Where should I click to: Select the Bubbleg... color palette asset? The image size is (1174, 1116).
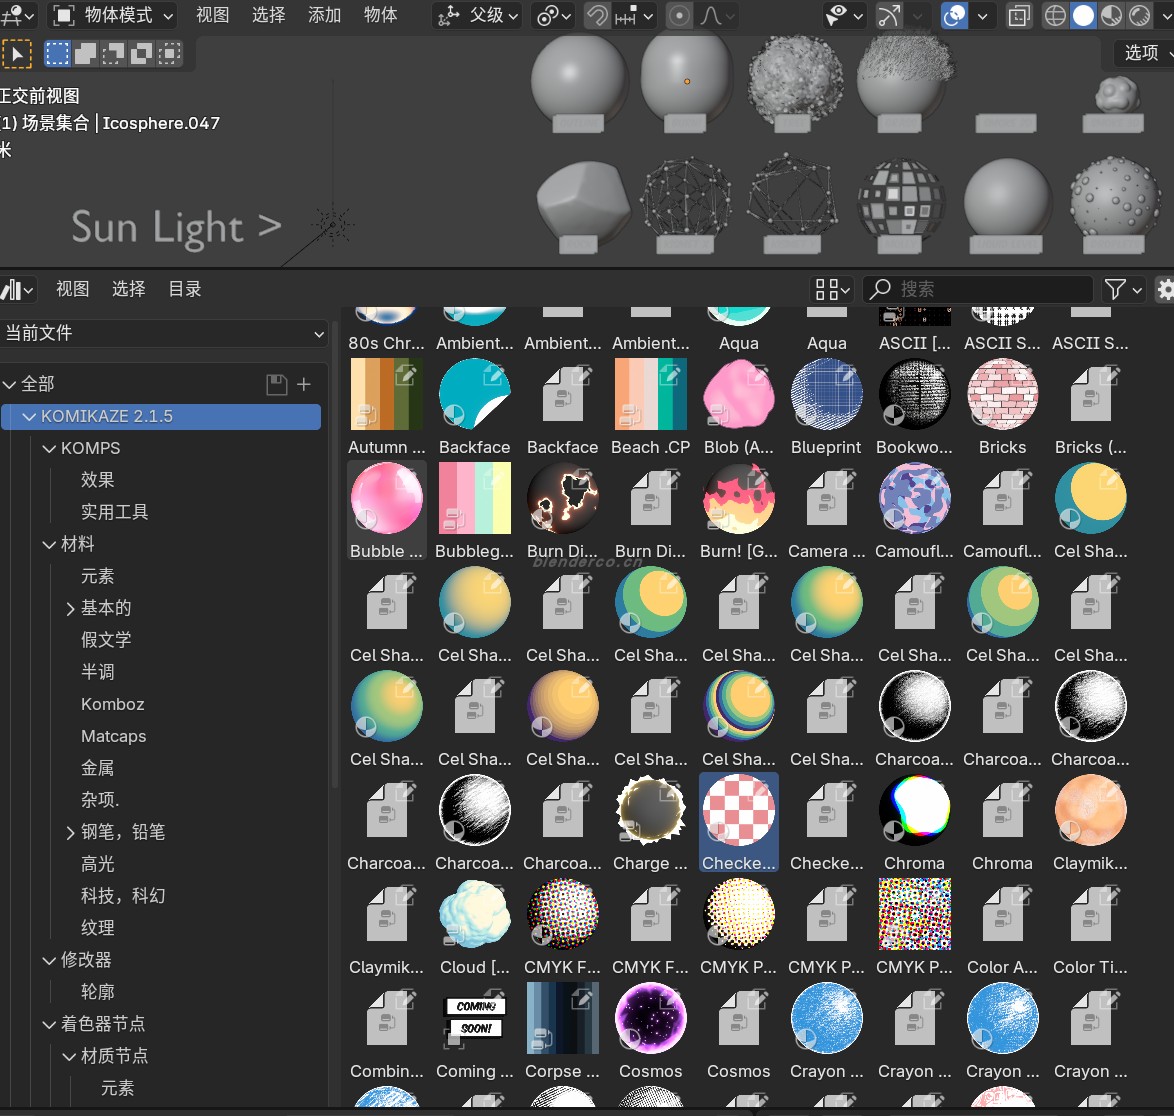pos(475,510)
